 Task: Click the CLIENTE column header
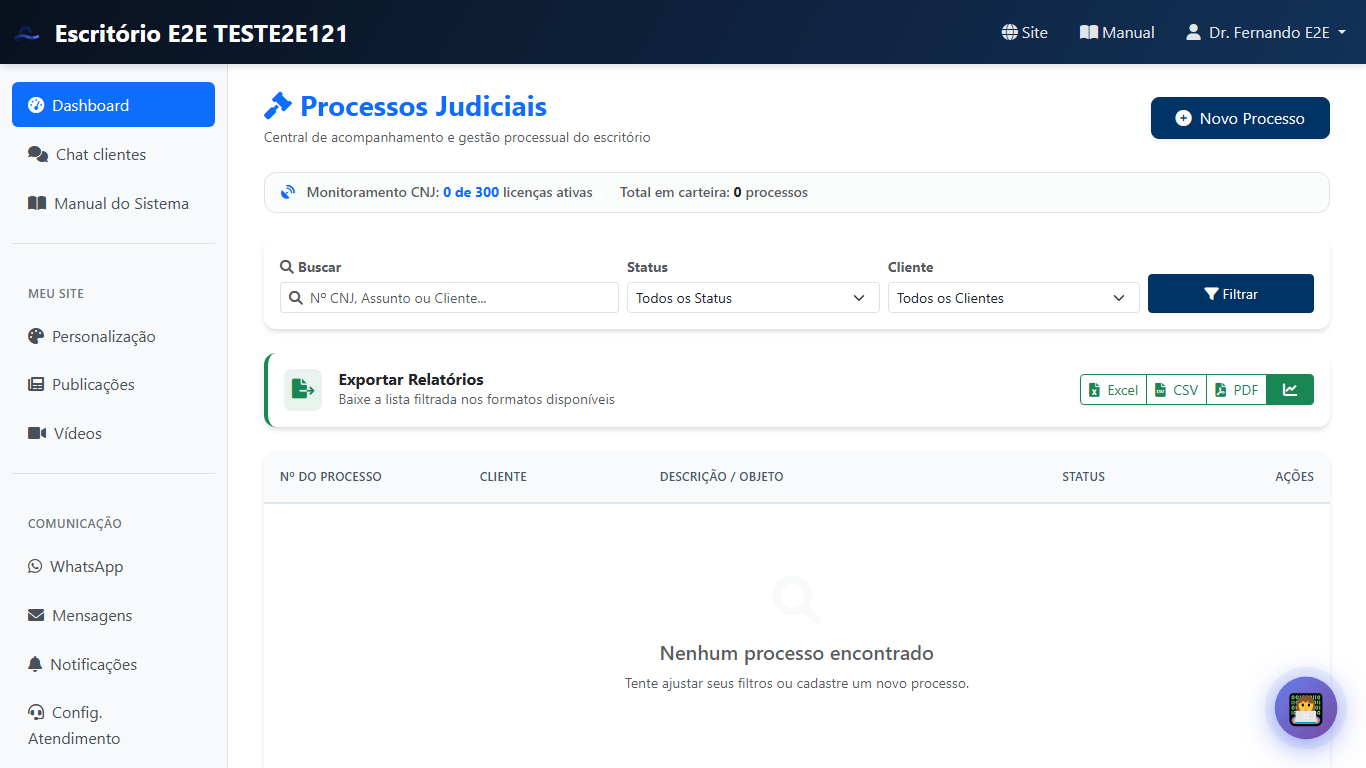(503, 477)
